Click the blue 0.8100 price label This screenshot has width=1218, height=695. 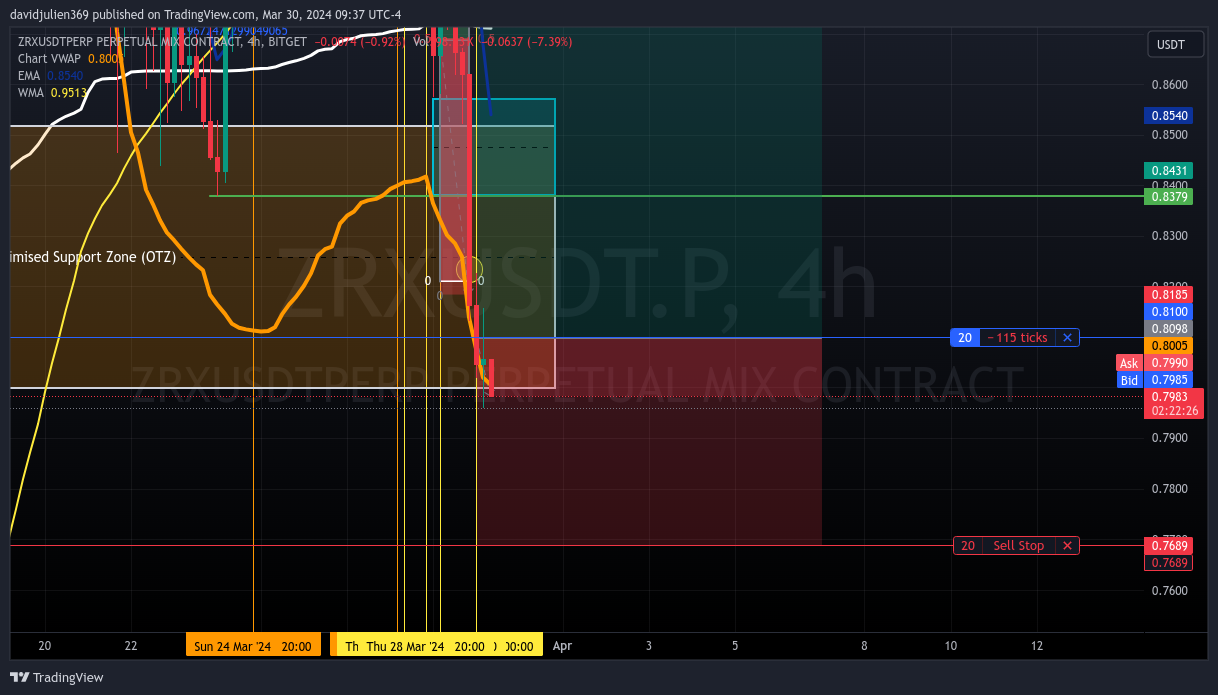pyautogui.click(x=1168, y=312)
